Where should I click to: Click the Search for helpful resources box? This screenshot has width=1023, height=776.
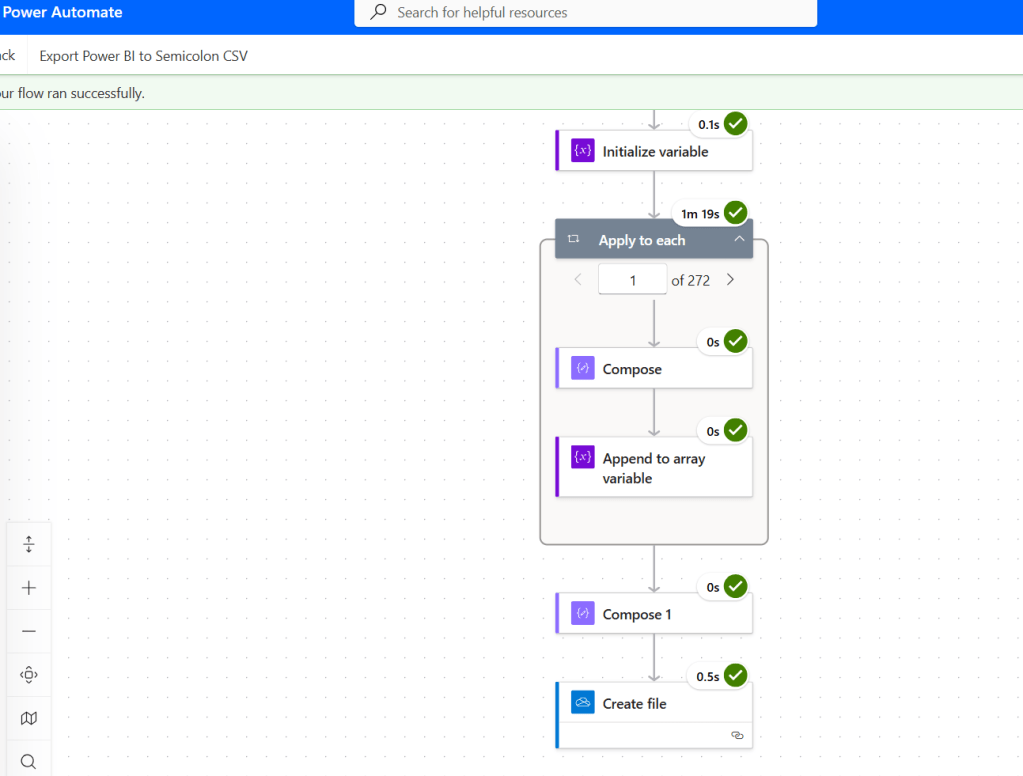(585, 14)
